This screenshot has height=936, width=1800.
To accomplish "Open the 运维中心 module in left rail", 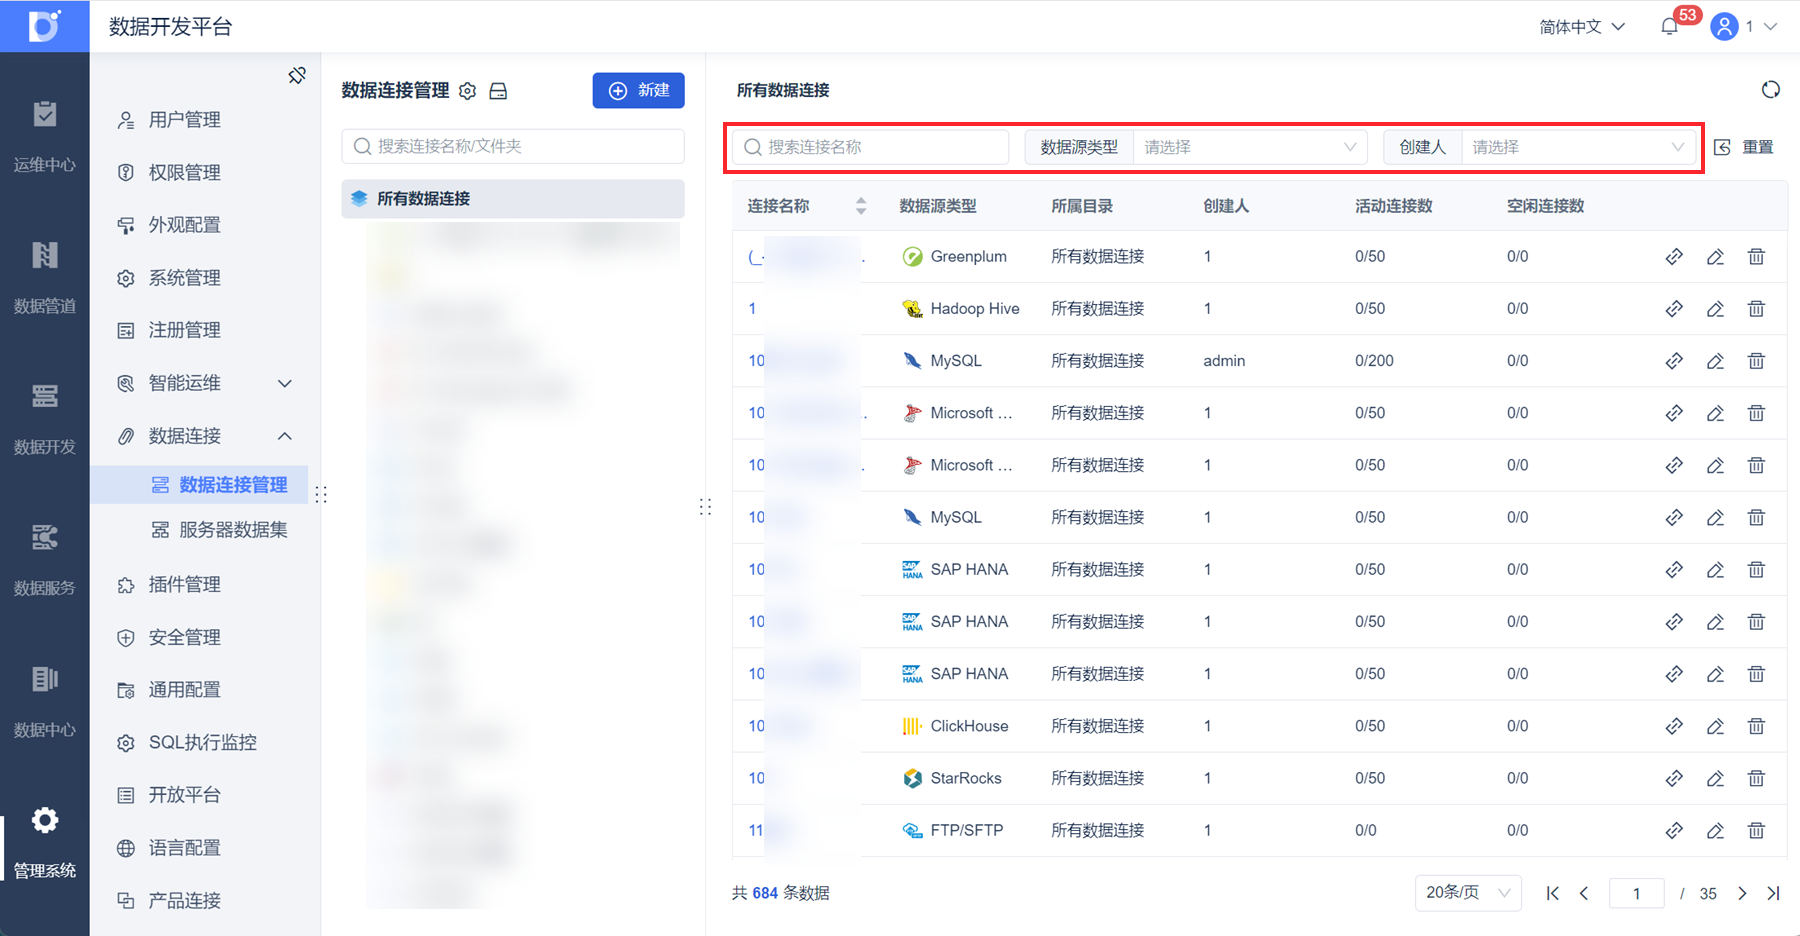I will [45, 136].
